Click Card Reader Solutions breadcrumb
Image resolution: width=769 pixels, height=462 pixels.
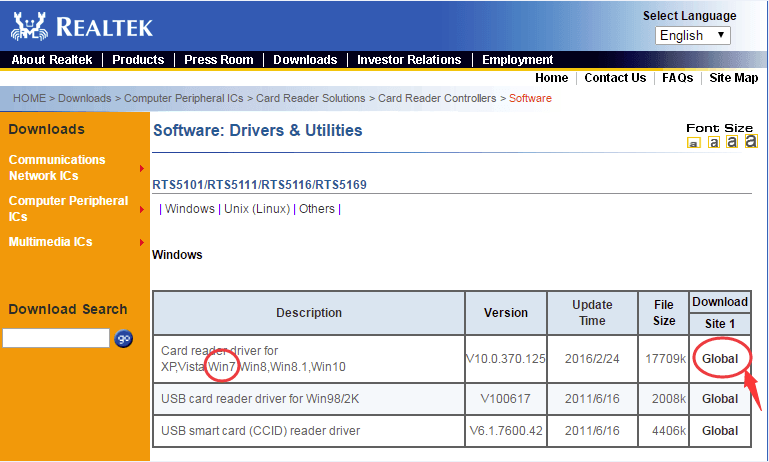[310, 98]
